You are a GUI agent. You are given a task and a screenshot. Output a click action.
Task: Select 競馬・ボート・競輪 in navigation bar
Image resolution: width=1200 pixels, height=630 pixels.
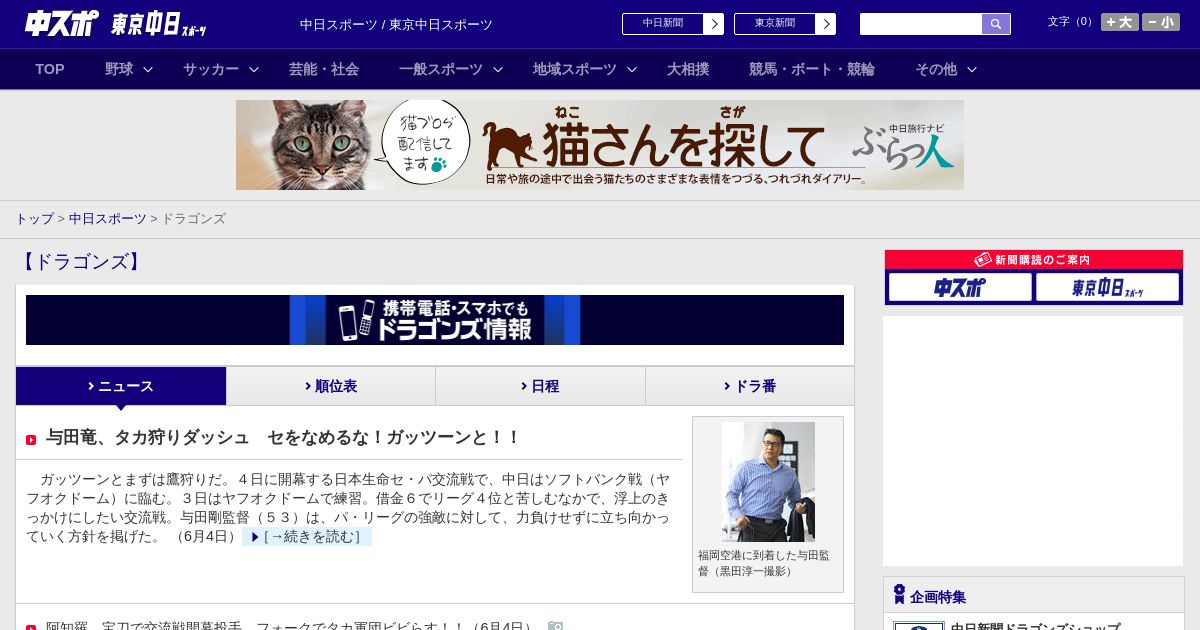[812, 69]
